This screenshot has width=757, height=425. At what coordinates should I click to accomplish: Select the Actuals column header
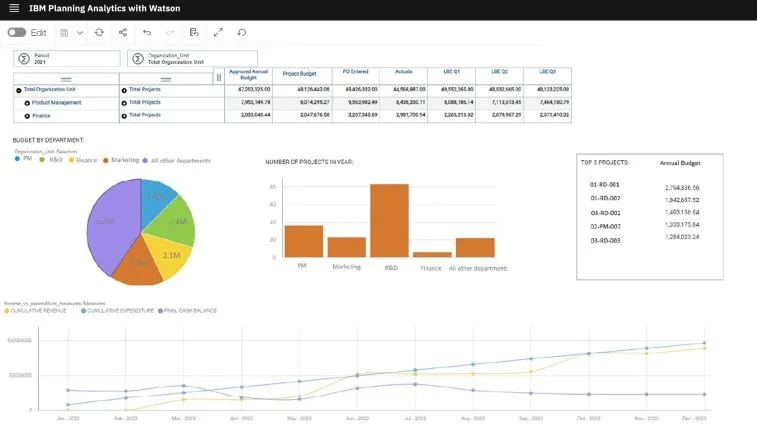click(x=404, y=71)
